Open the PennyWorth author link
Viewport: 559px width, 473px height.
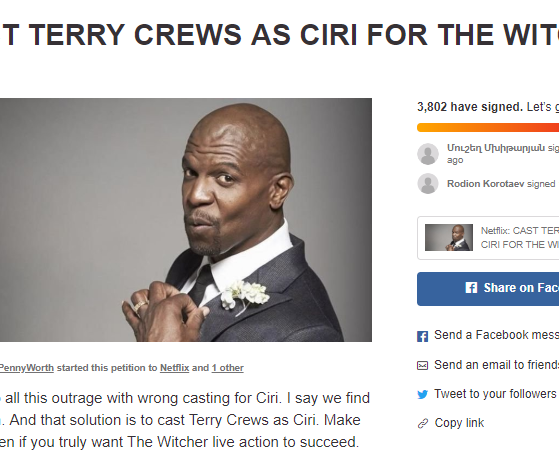click(x=26, y=368)
